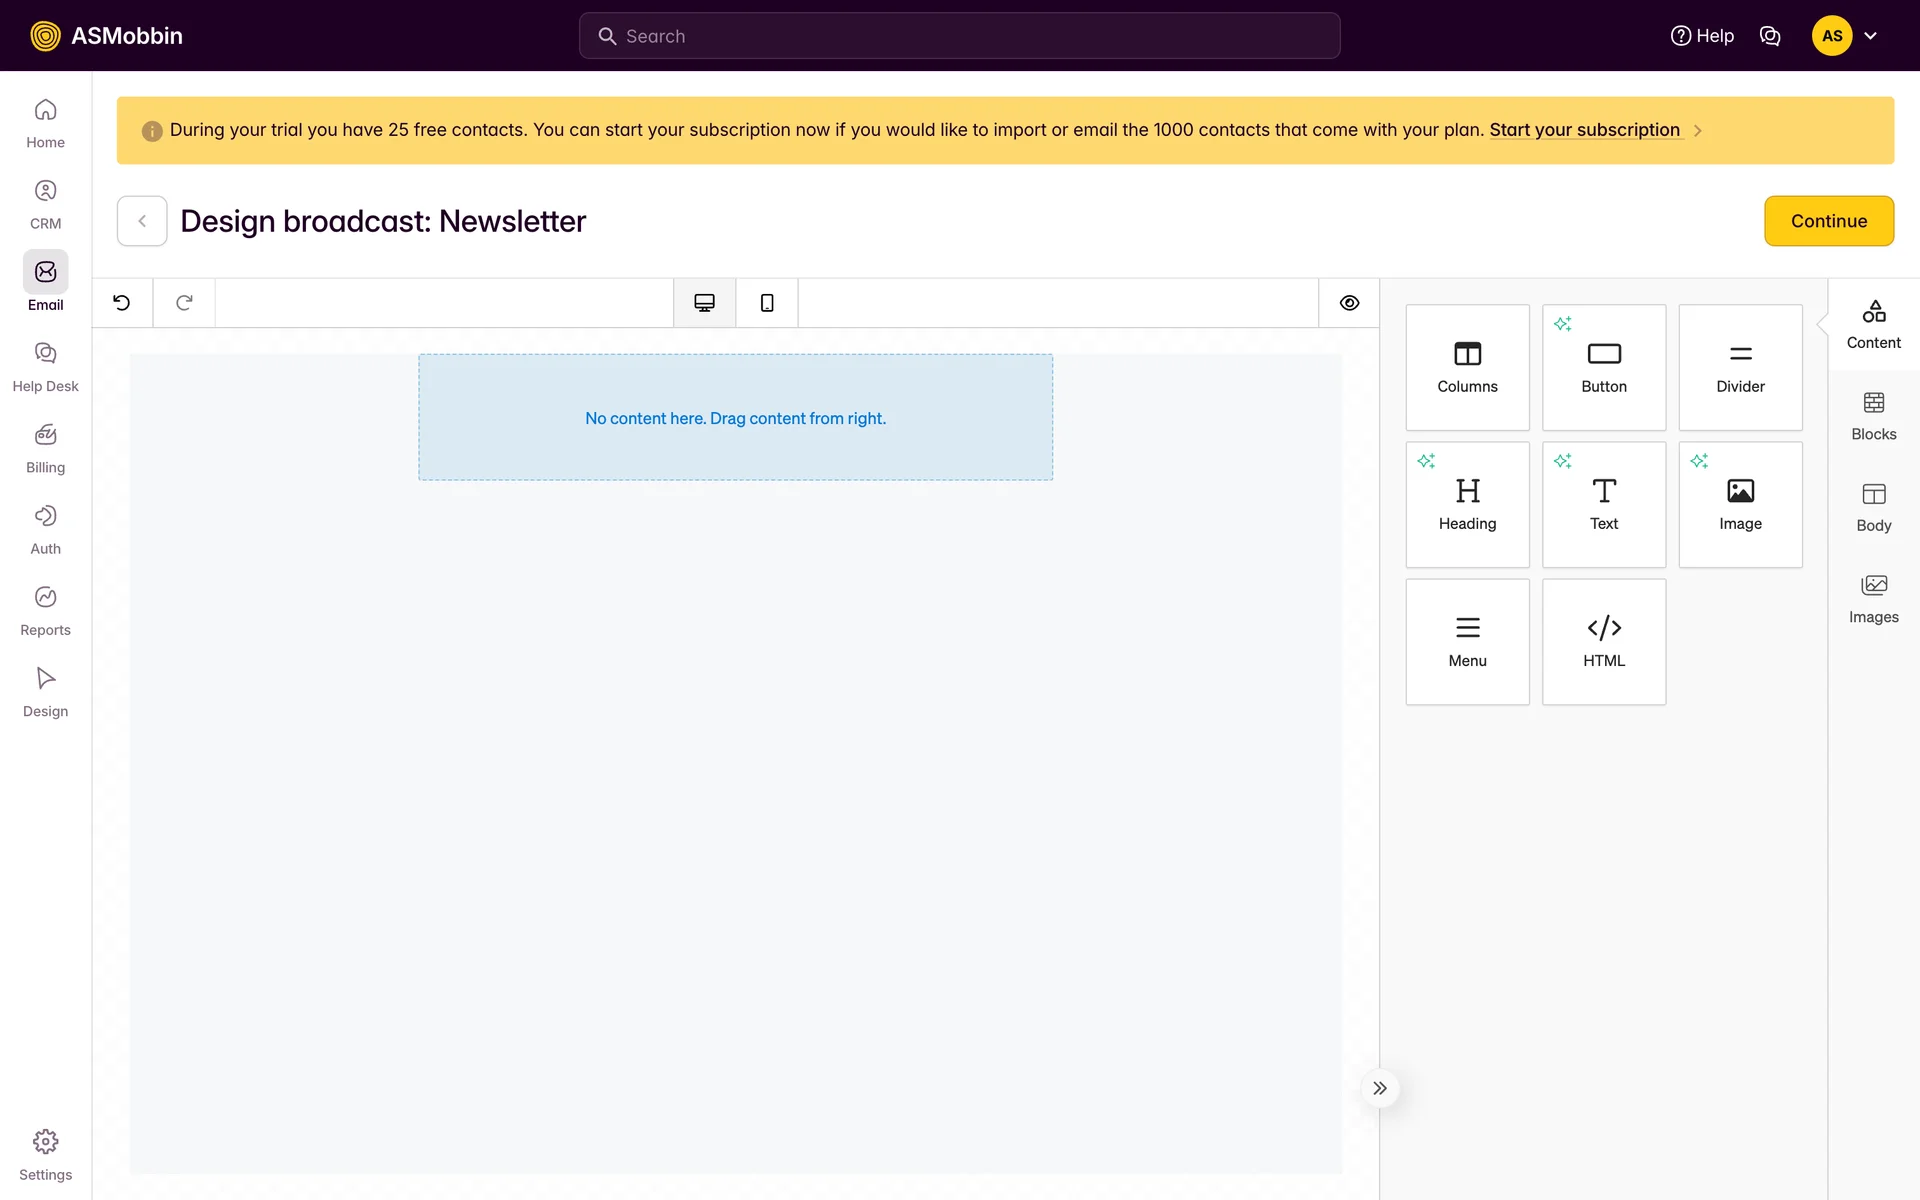
Task: Click into the top Search field
Action: tap(960, 36)
